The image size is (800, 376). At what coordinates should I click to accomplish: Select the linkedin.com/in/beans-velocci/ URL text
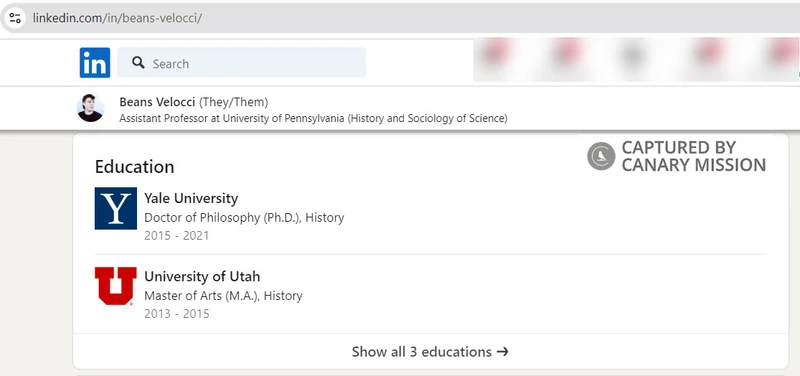coord(117,18)
